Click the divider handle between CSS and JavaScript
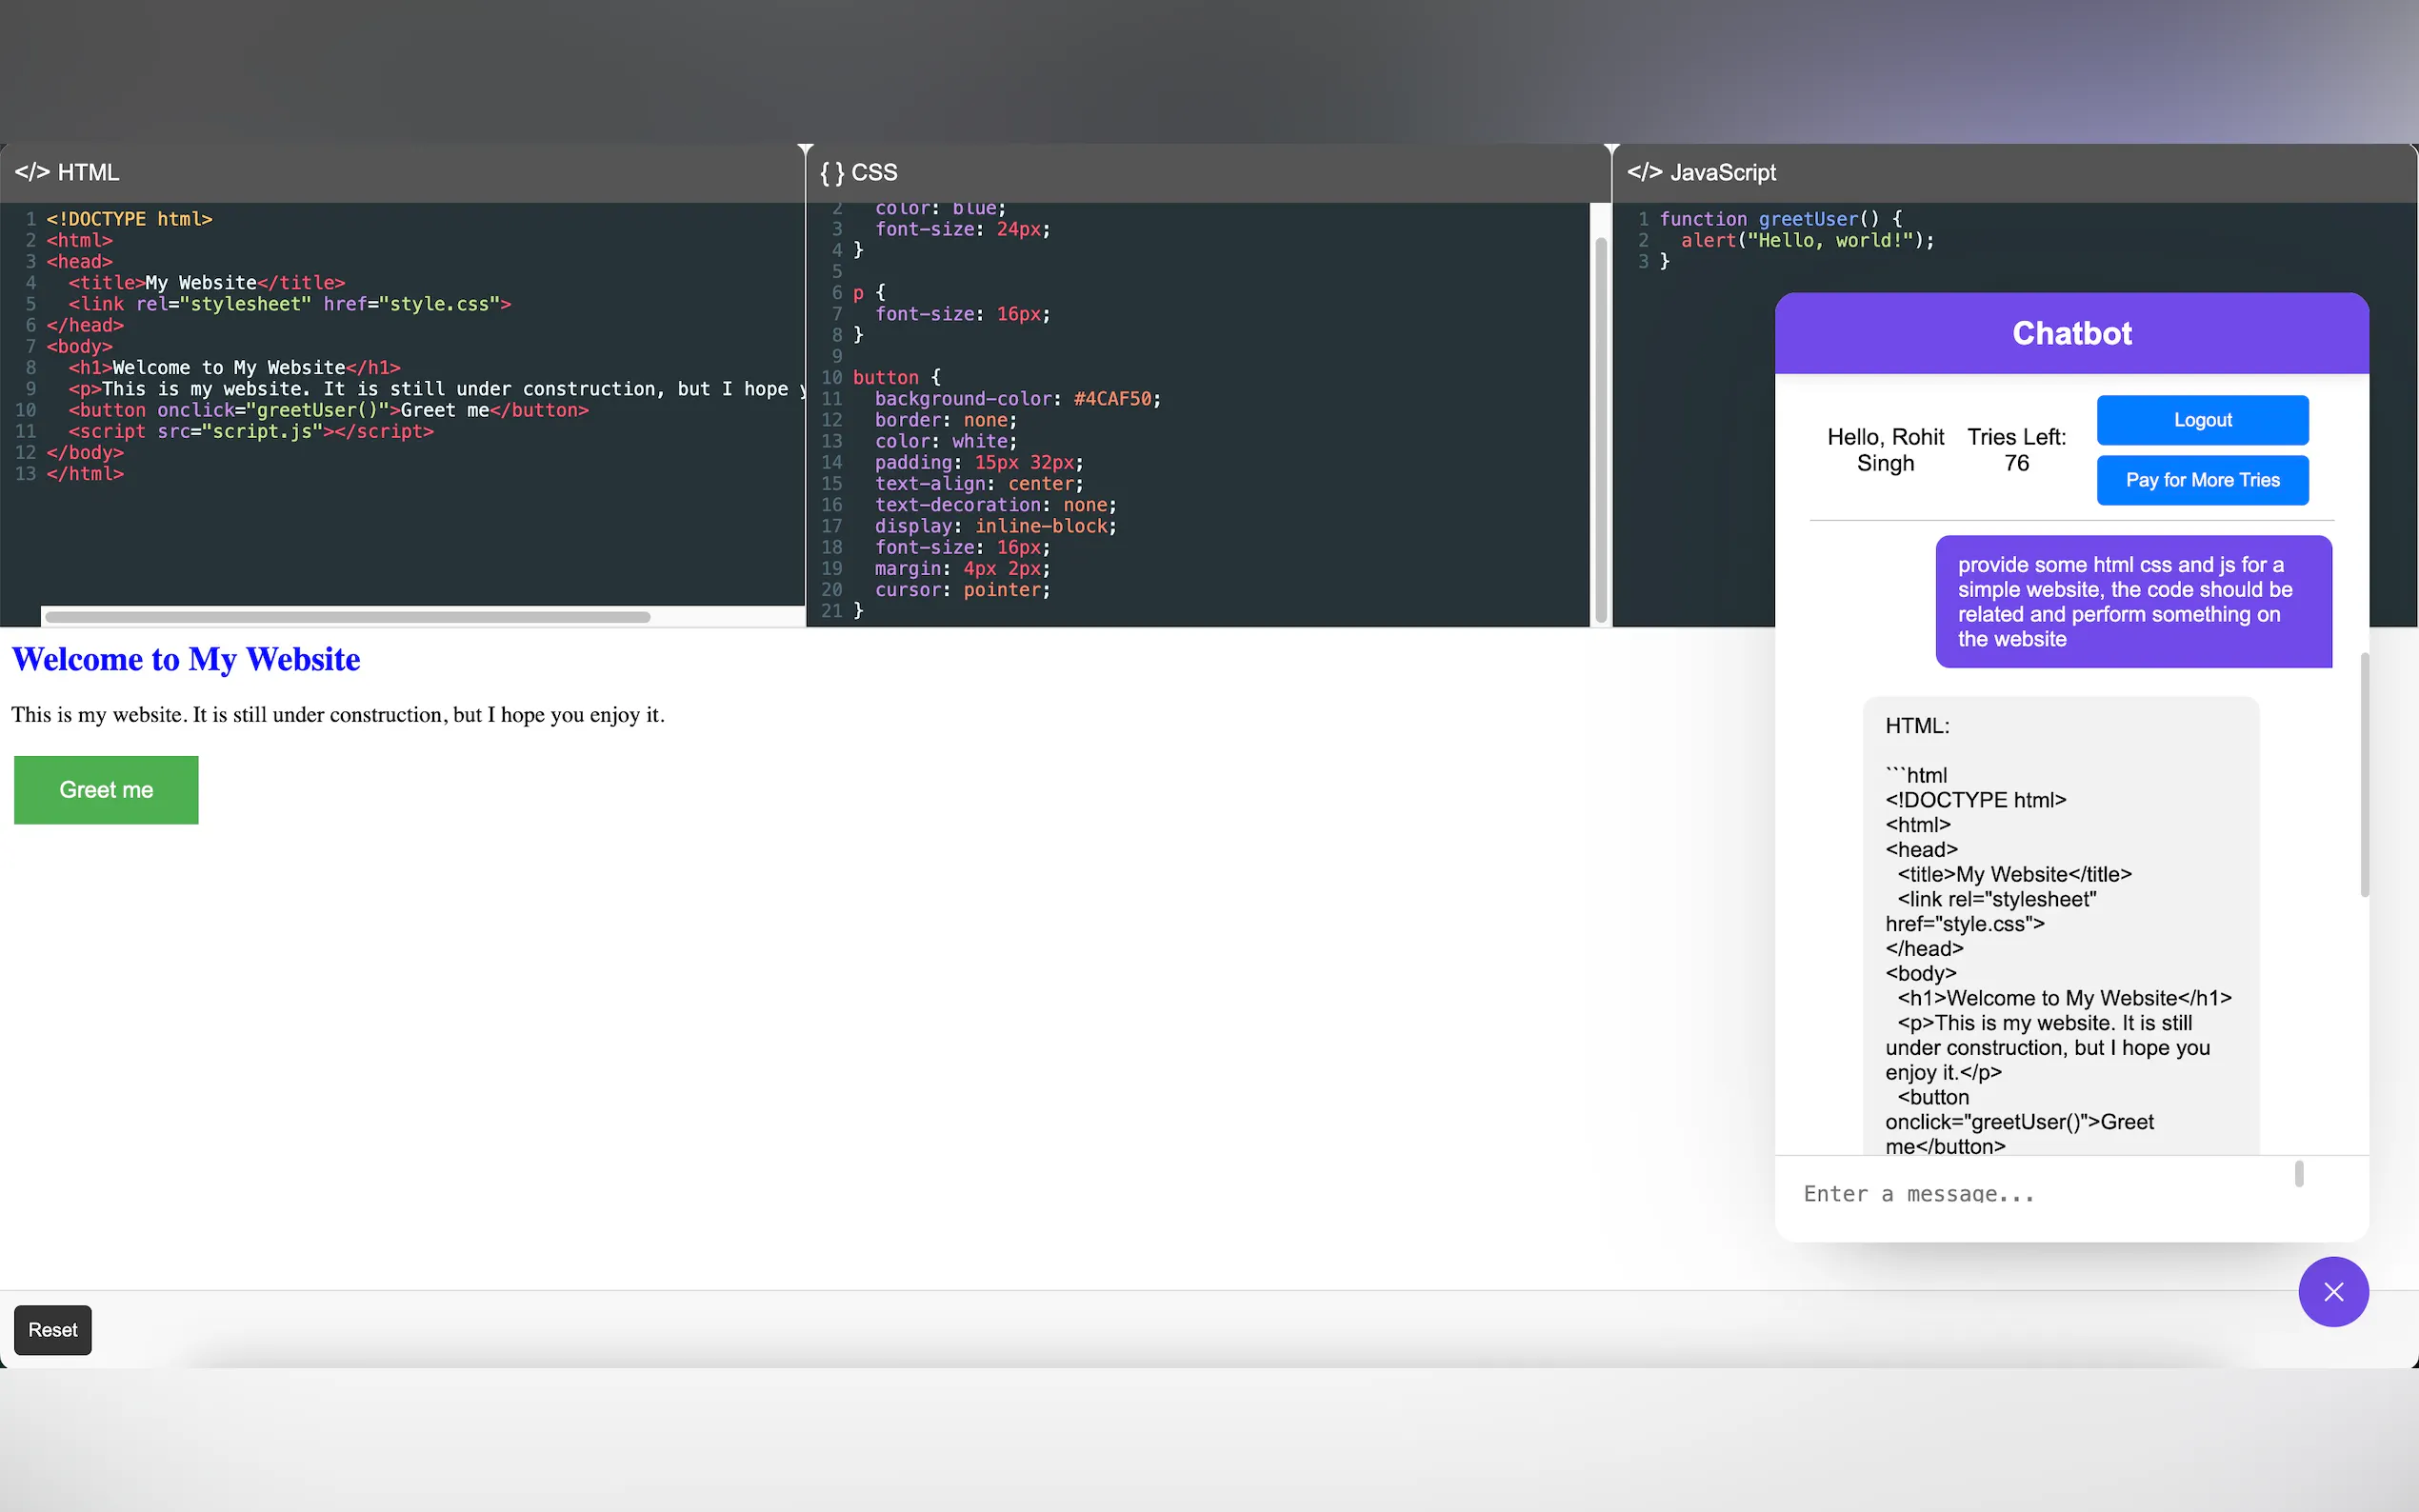This screenshot has width=2419, height=1512. click(x=1611, y=150)
